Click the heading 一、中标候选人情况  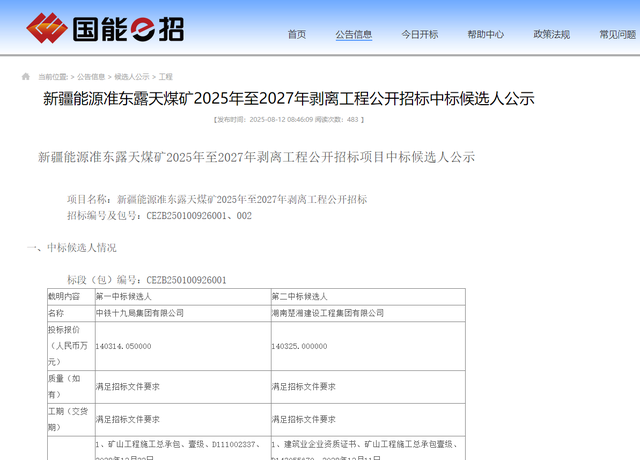coord(71,248)
